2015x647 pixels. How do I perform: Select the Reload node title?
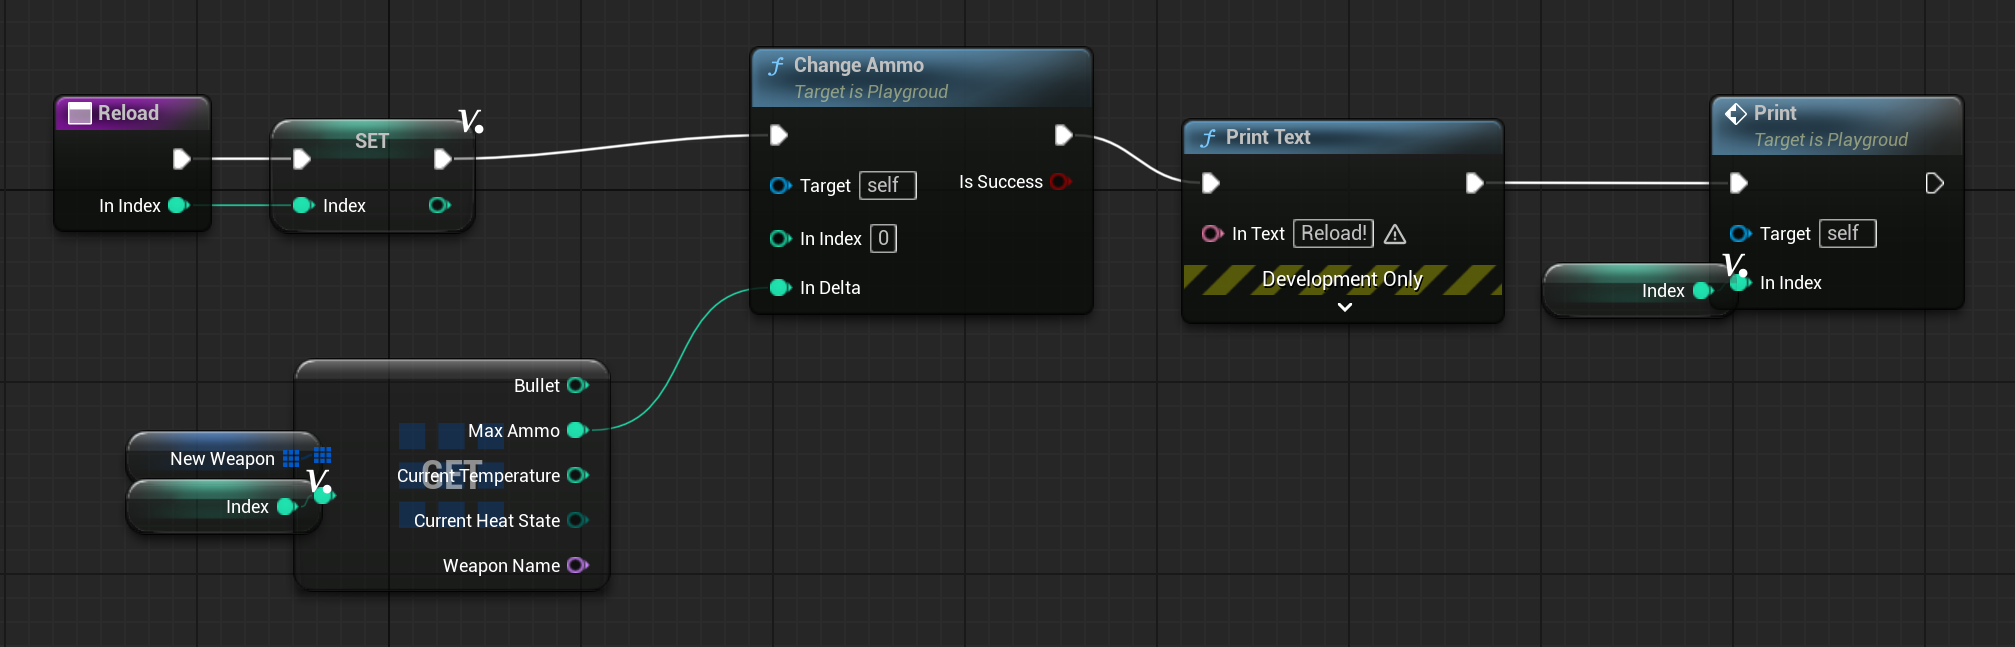click(128, 113)
